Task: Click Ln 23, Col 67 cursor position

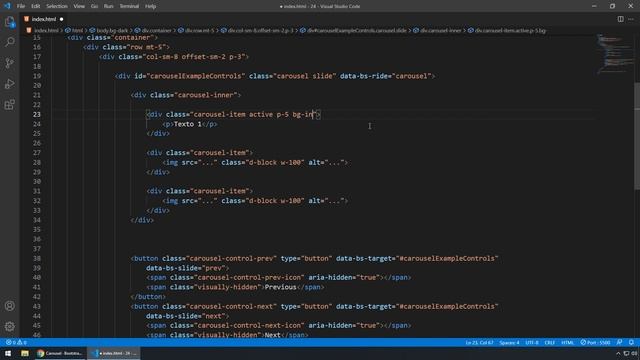Action: 479,342
